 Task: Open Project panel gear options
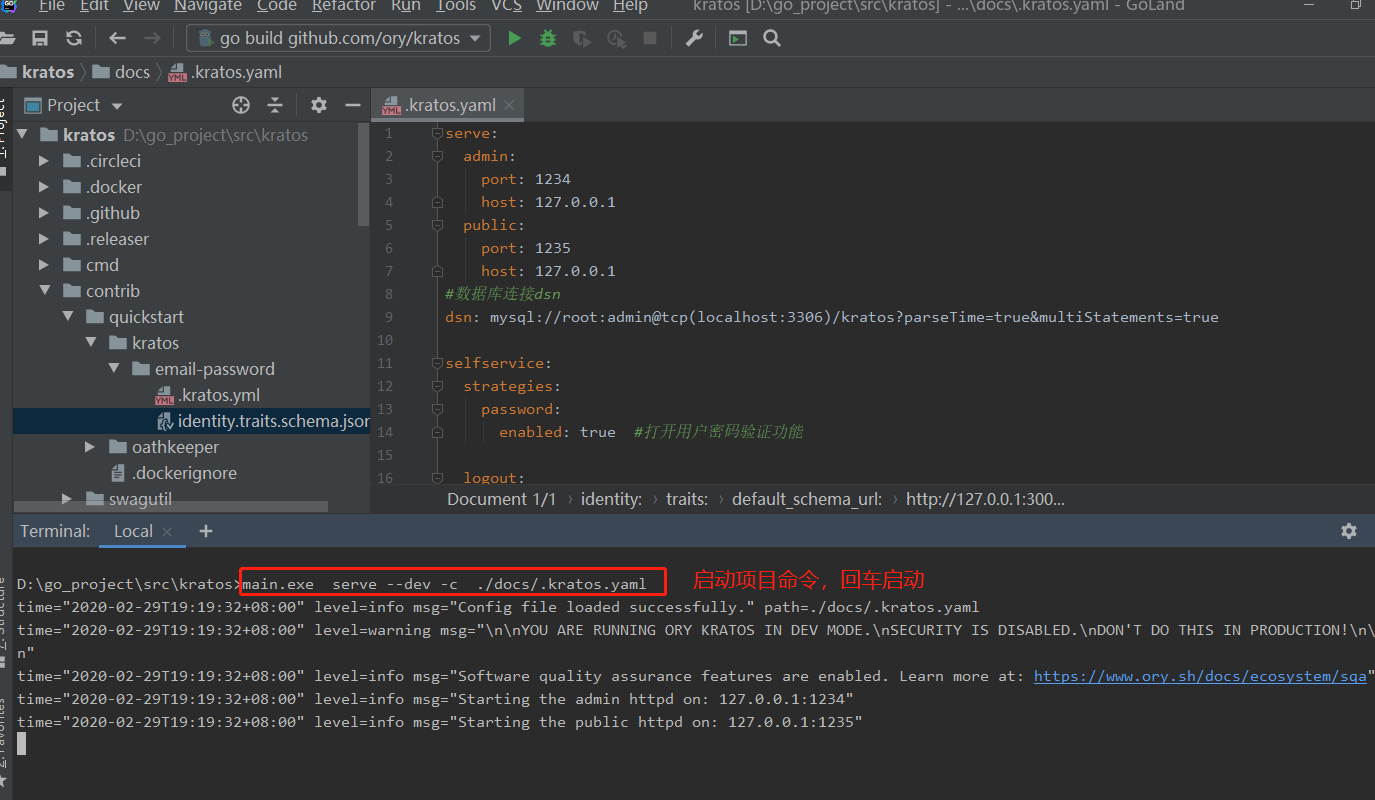click(319, 105)
